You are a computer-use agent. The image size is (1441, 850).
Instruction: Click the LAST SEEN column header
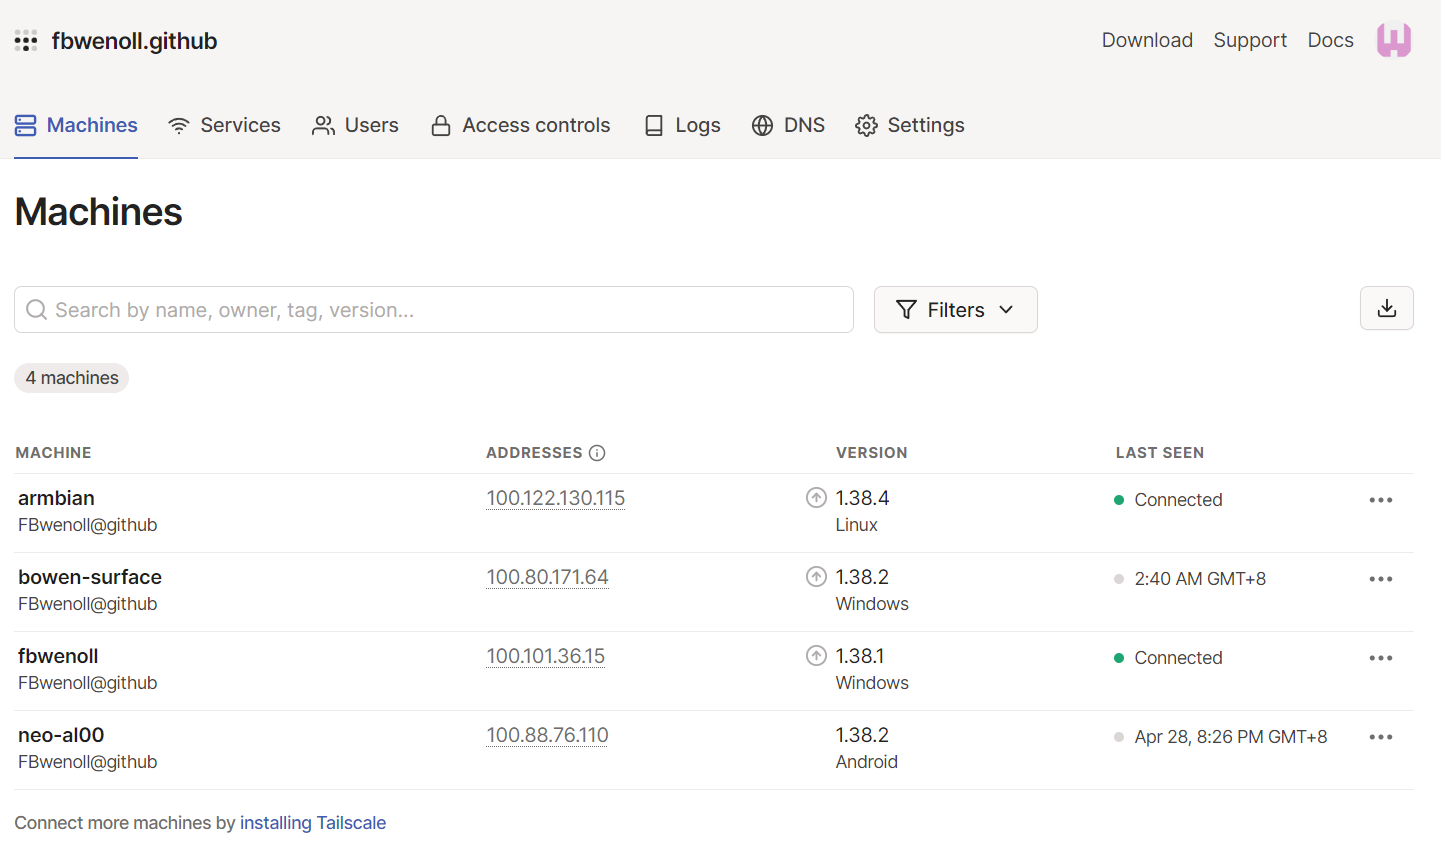[x=1160, y=453]
